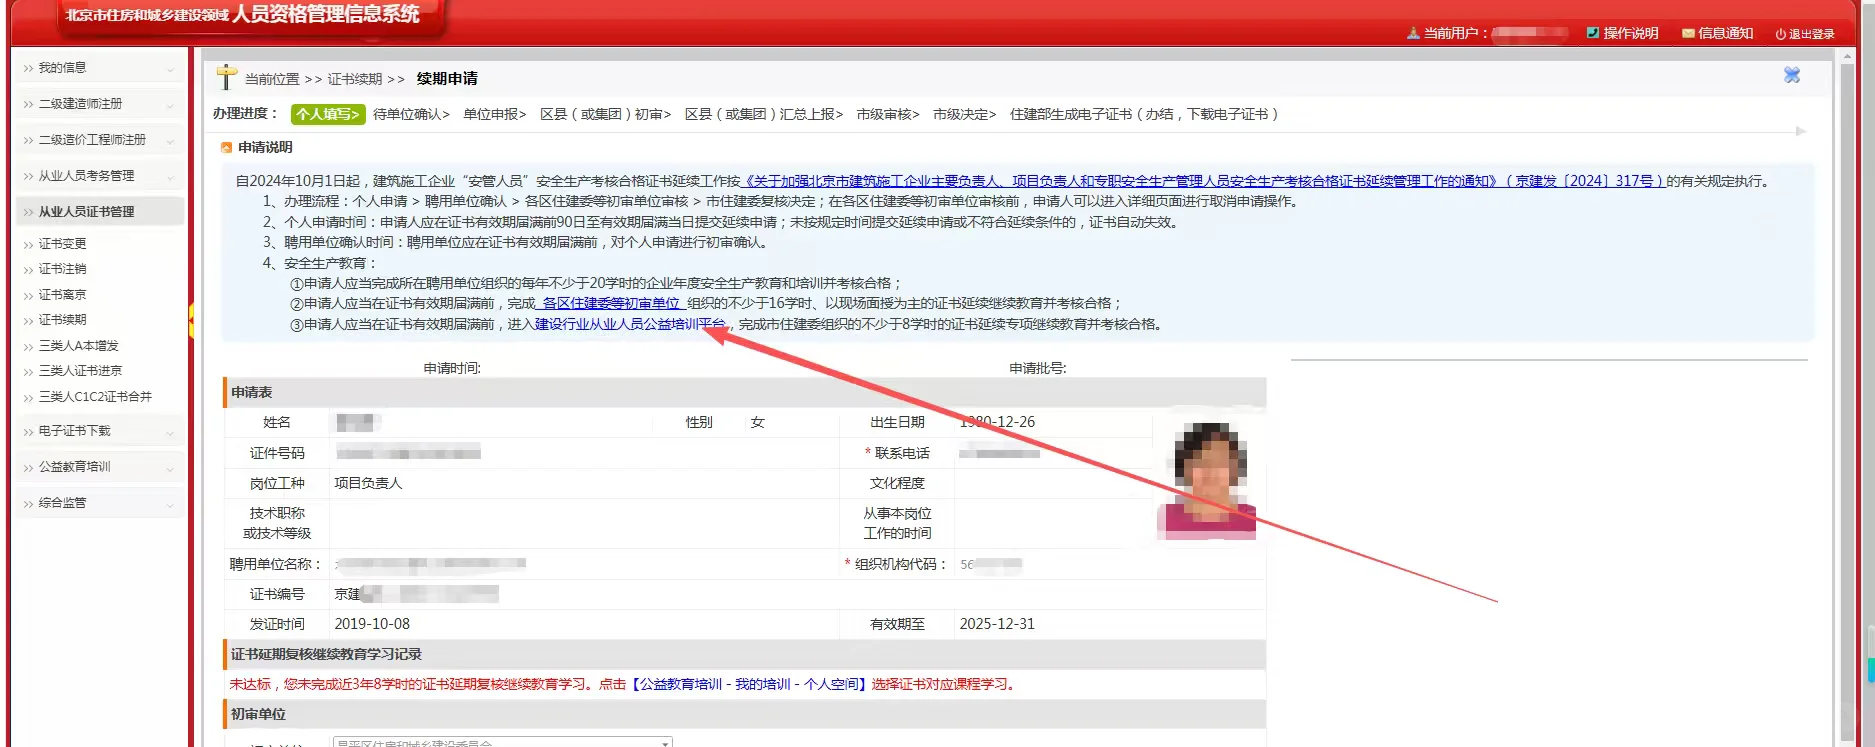The height and width of the screenshot is (747, 1875).
Task: Open 三类人证书进京 in sidebar
Action: click(80, 371)
